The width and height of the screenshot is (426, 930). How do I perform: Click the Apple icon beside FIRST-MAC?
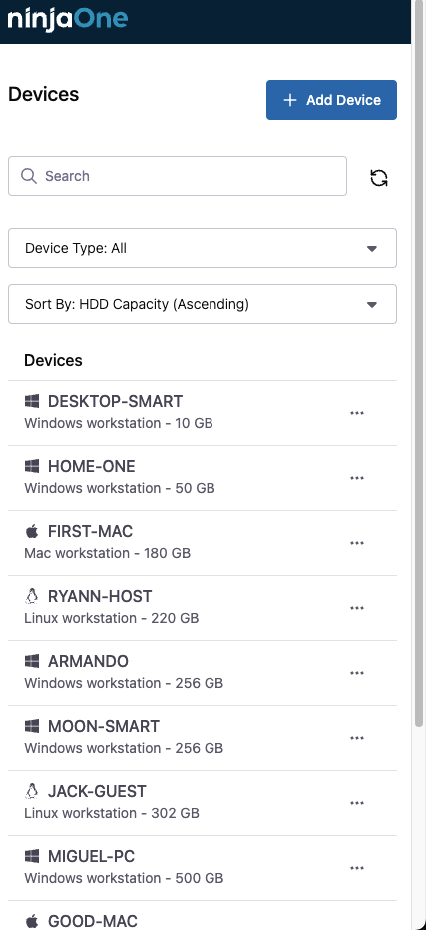pyautogui.click(x=32, y=531)
